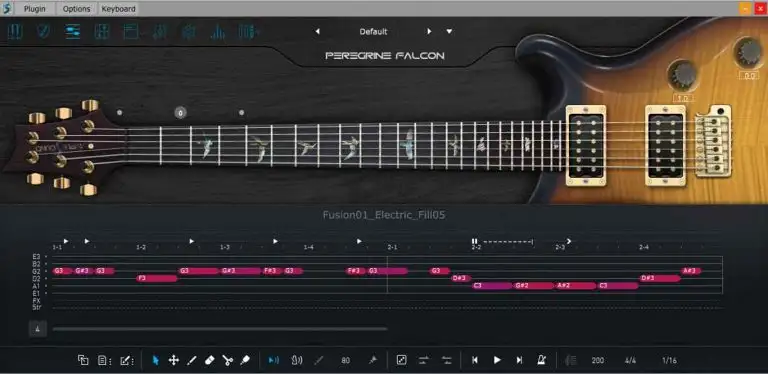Select the arrow pointer tool
This screenshot has height=374, width=768.
pyautogui.click(x=156, y=360)
